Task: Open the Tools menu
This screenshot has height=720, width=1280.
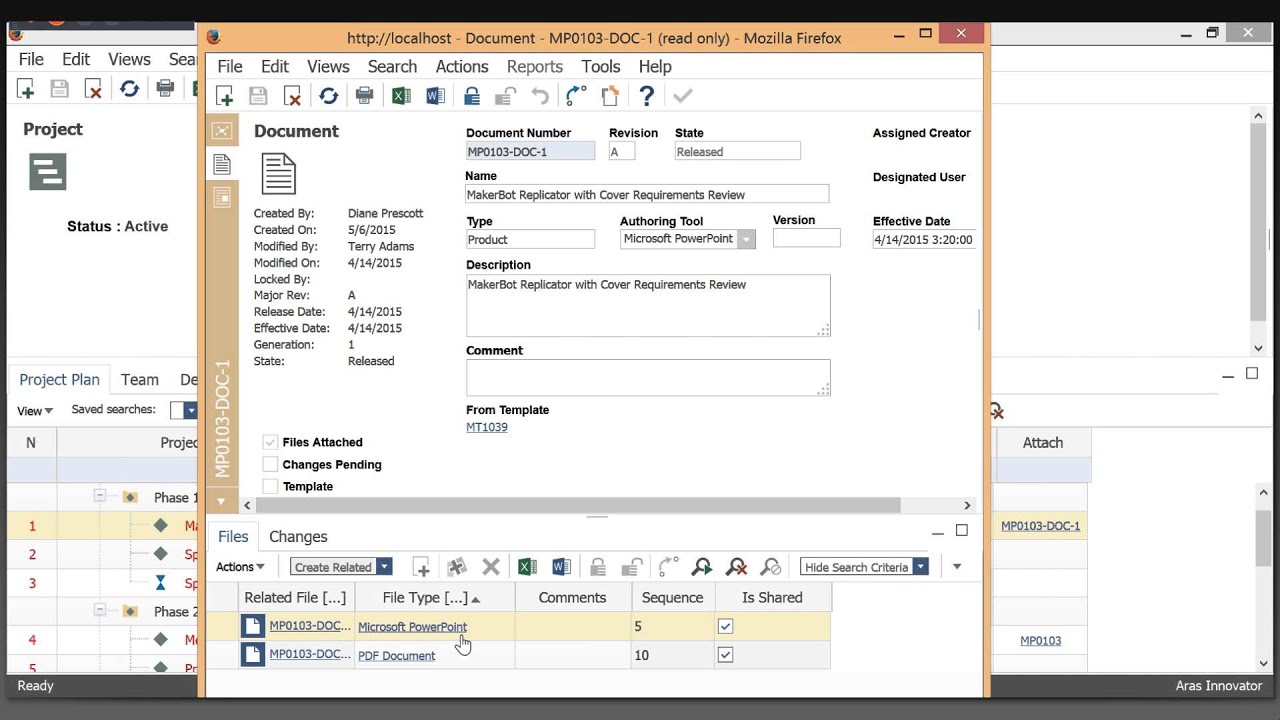Action: (x=601, y=67)
